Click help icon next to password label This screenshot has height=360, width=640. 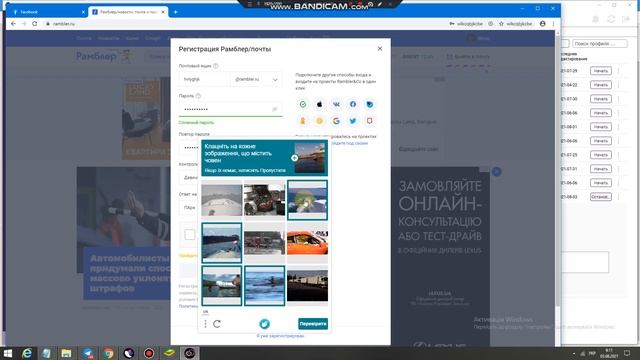(x=198, y=96)
